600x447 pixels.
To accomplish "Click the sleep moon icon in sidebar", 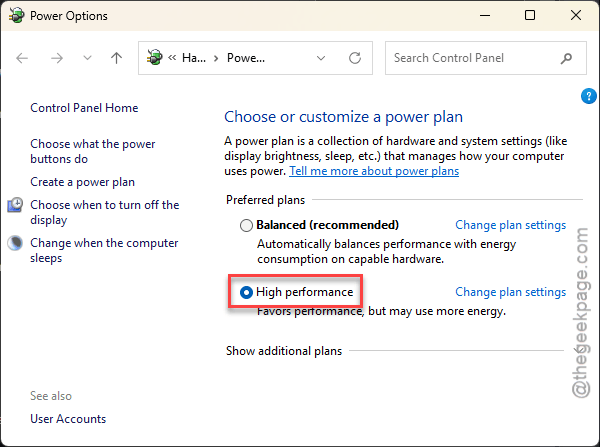I will pos(15,243).
